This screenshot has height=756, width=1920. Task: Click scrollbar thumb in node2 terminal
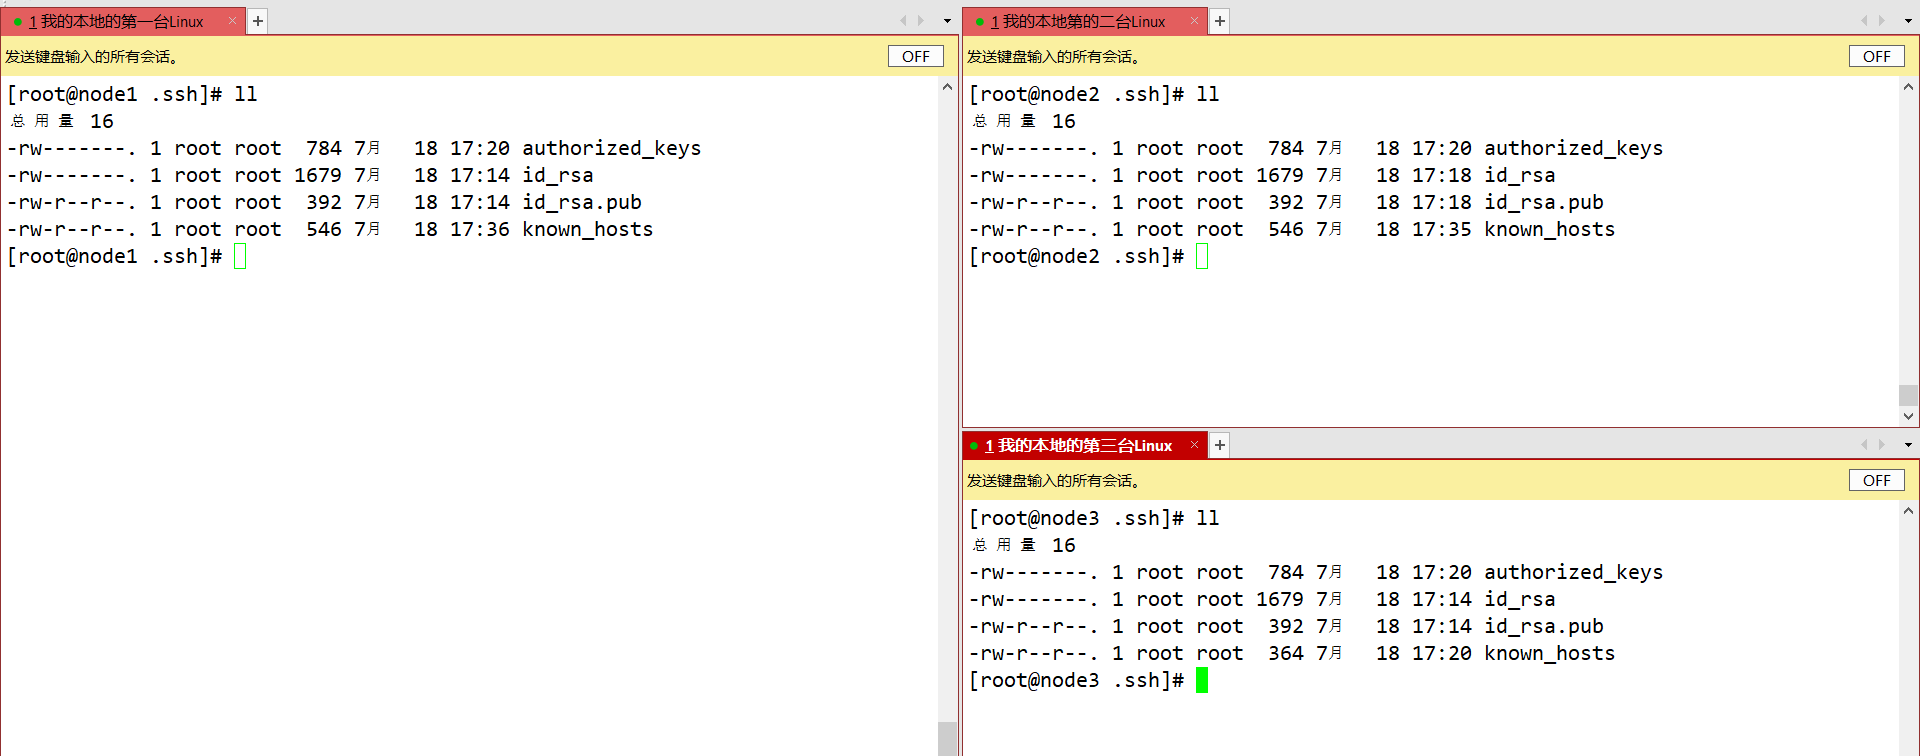1908,395
